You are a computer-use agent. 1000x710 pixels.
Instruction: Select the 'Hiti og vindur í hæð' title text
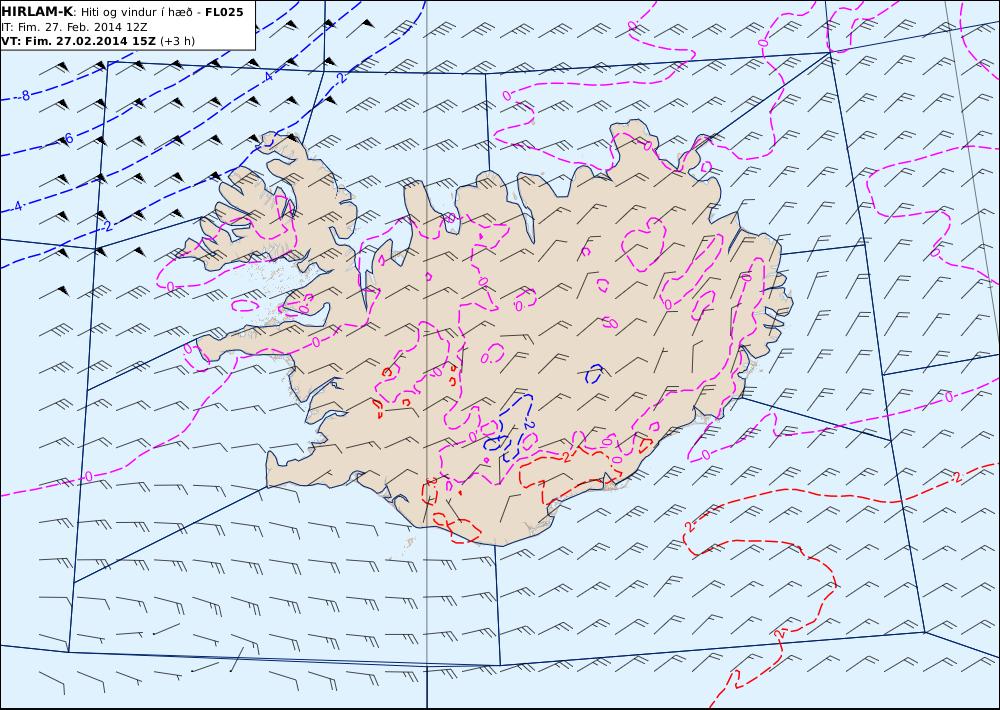(136, 12)
